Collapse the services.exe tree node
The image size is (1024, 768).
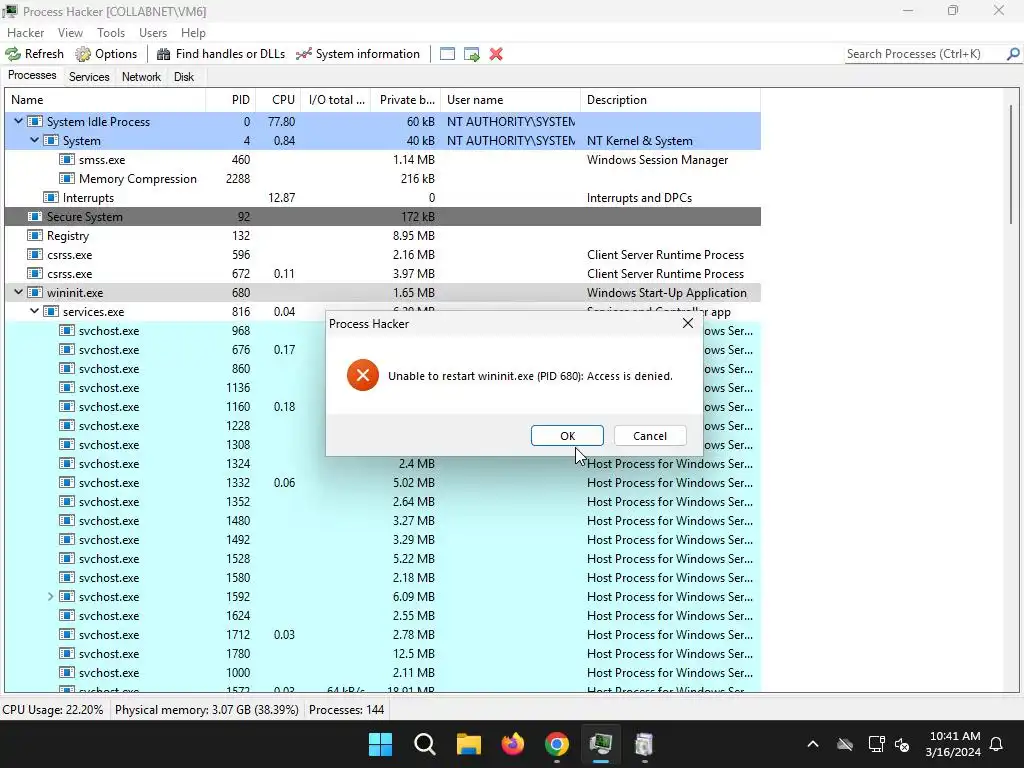tap(35, 312)
